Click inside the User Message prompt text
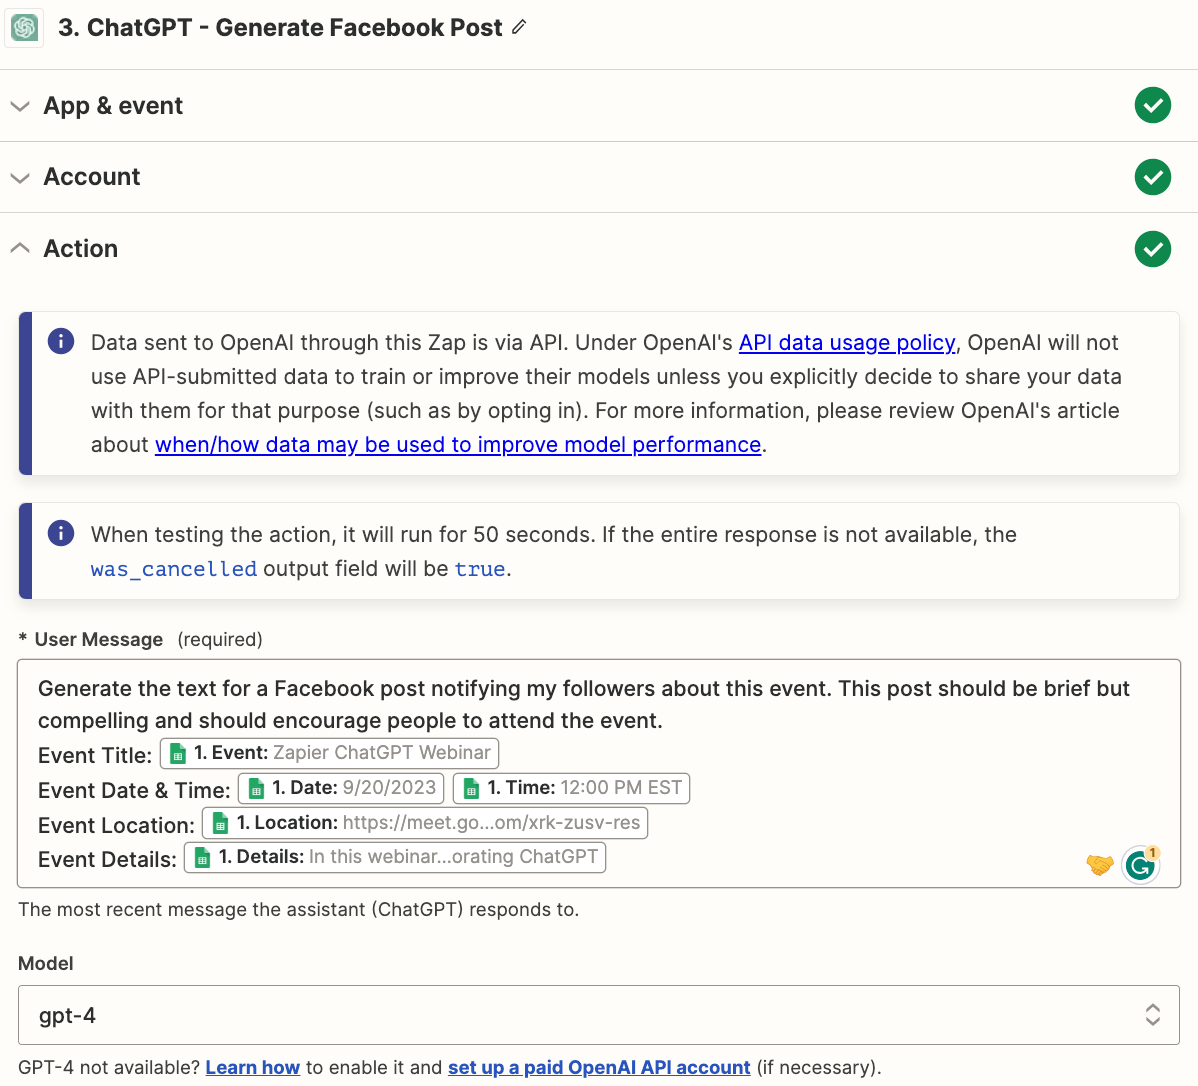 point(584,705)
